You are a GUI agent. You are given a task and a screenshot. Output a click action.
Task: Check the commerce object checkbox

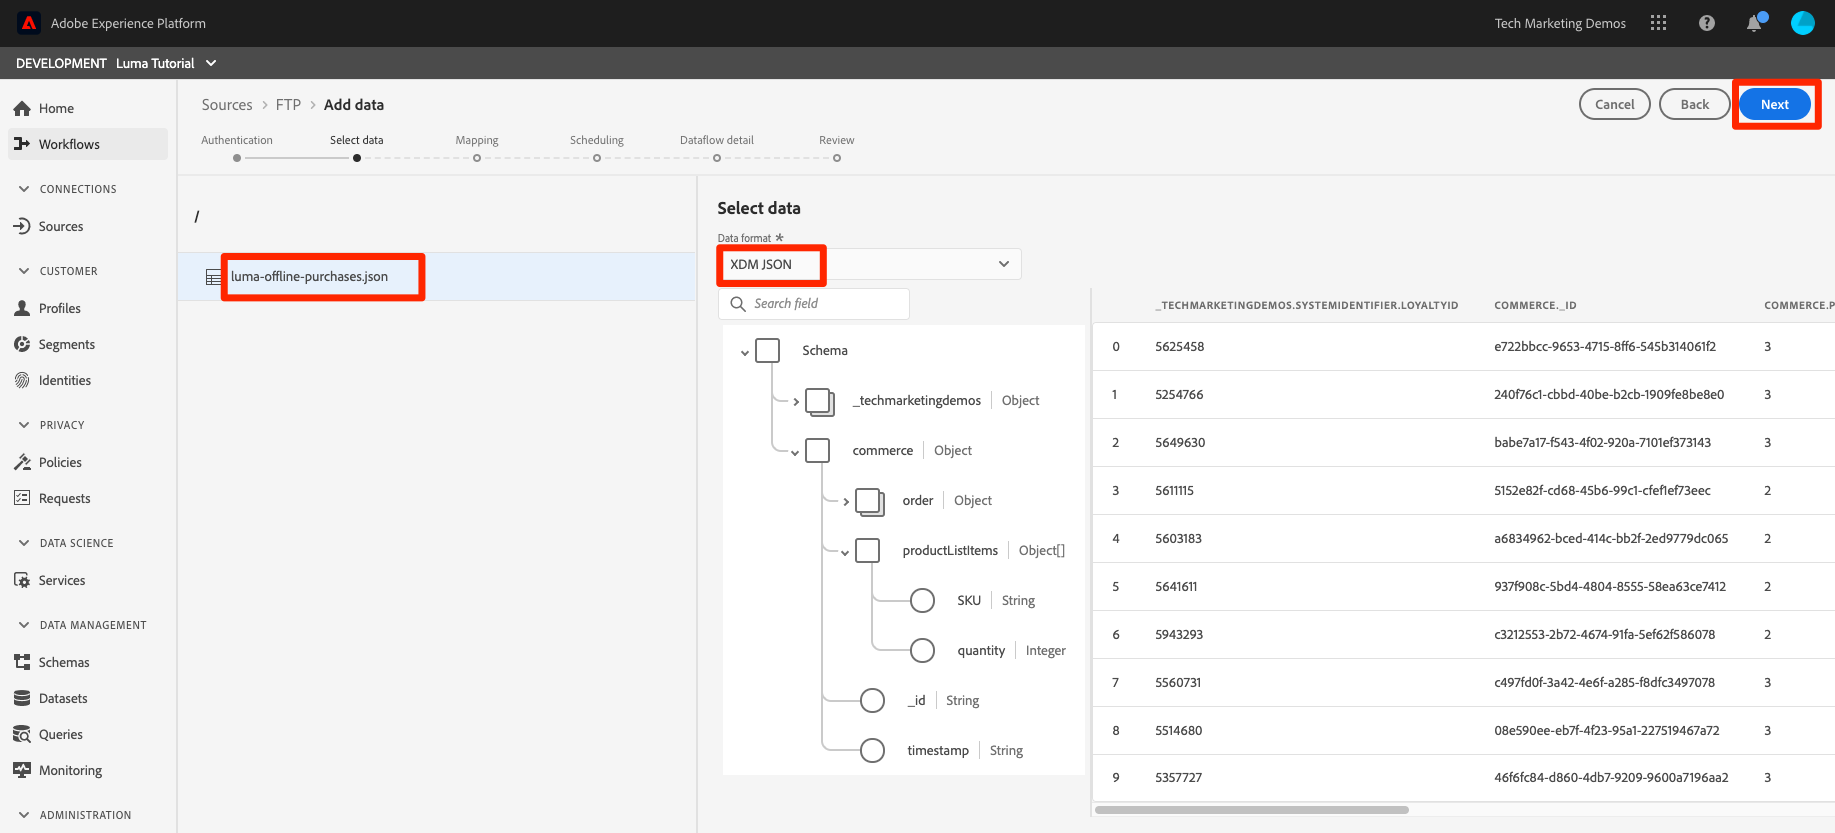click(818, 451)
